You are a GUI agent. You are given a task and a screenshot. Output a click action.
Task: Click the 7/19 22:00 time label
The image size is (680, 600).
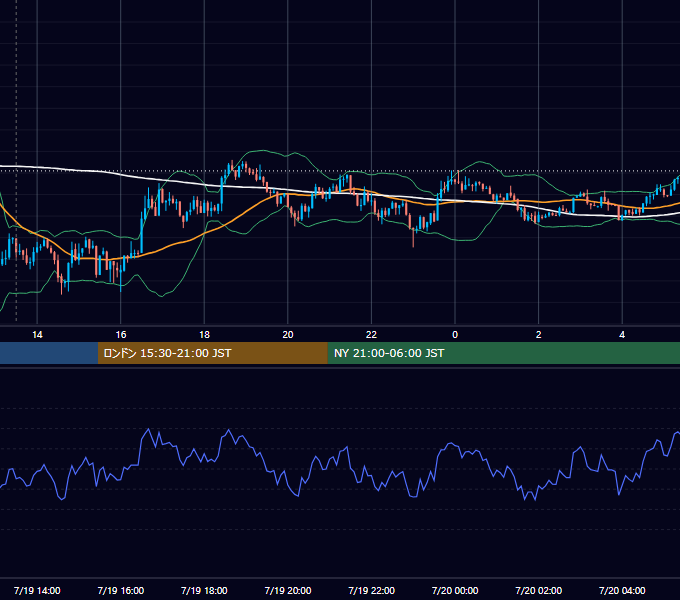tap(372, 590)
